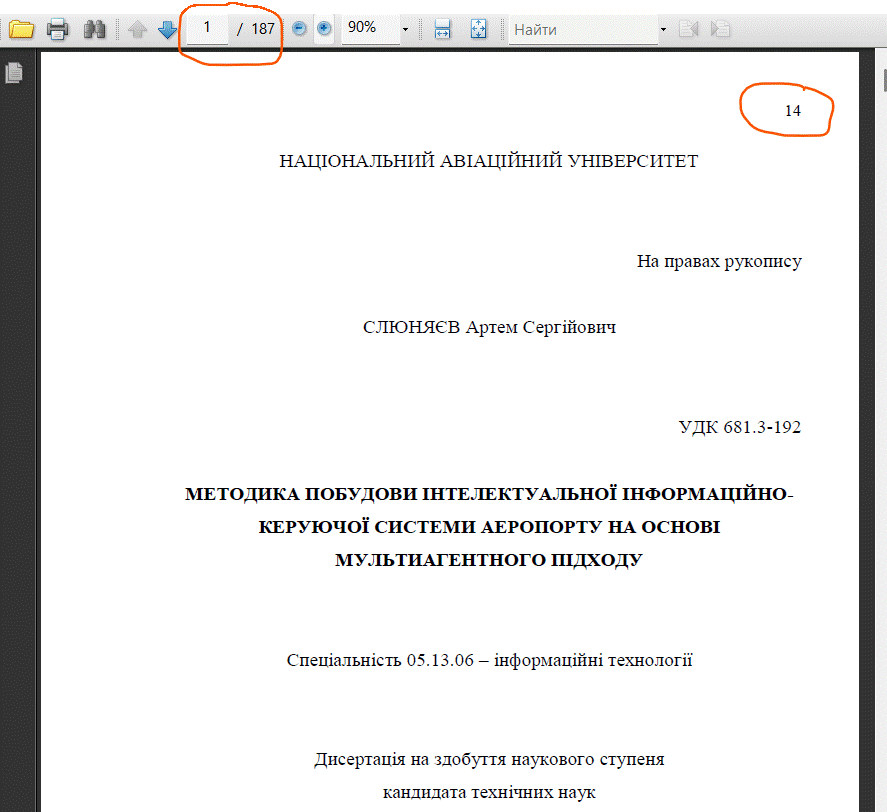Open the Найти search options dropdown

pos(663,29)
